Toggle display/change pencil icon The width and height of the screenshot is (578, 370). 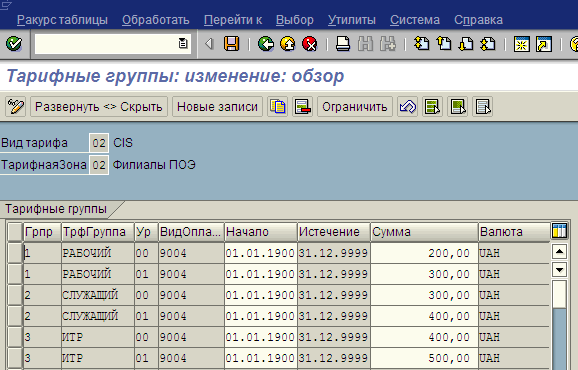[x=15, y=107]
